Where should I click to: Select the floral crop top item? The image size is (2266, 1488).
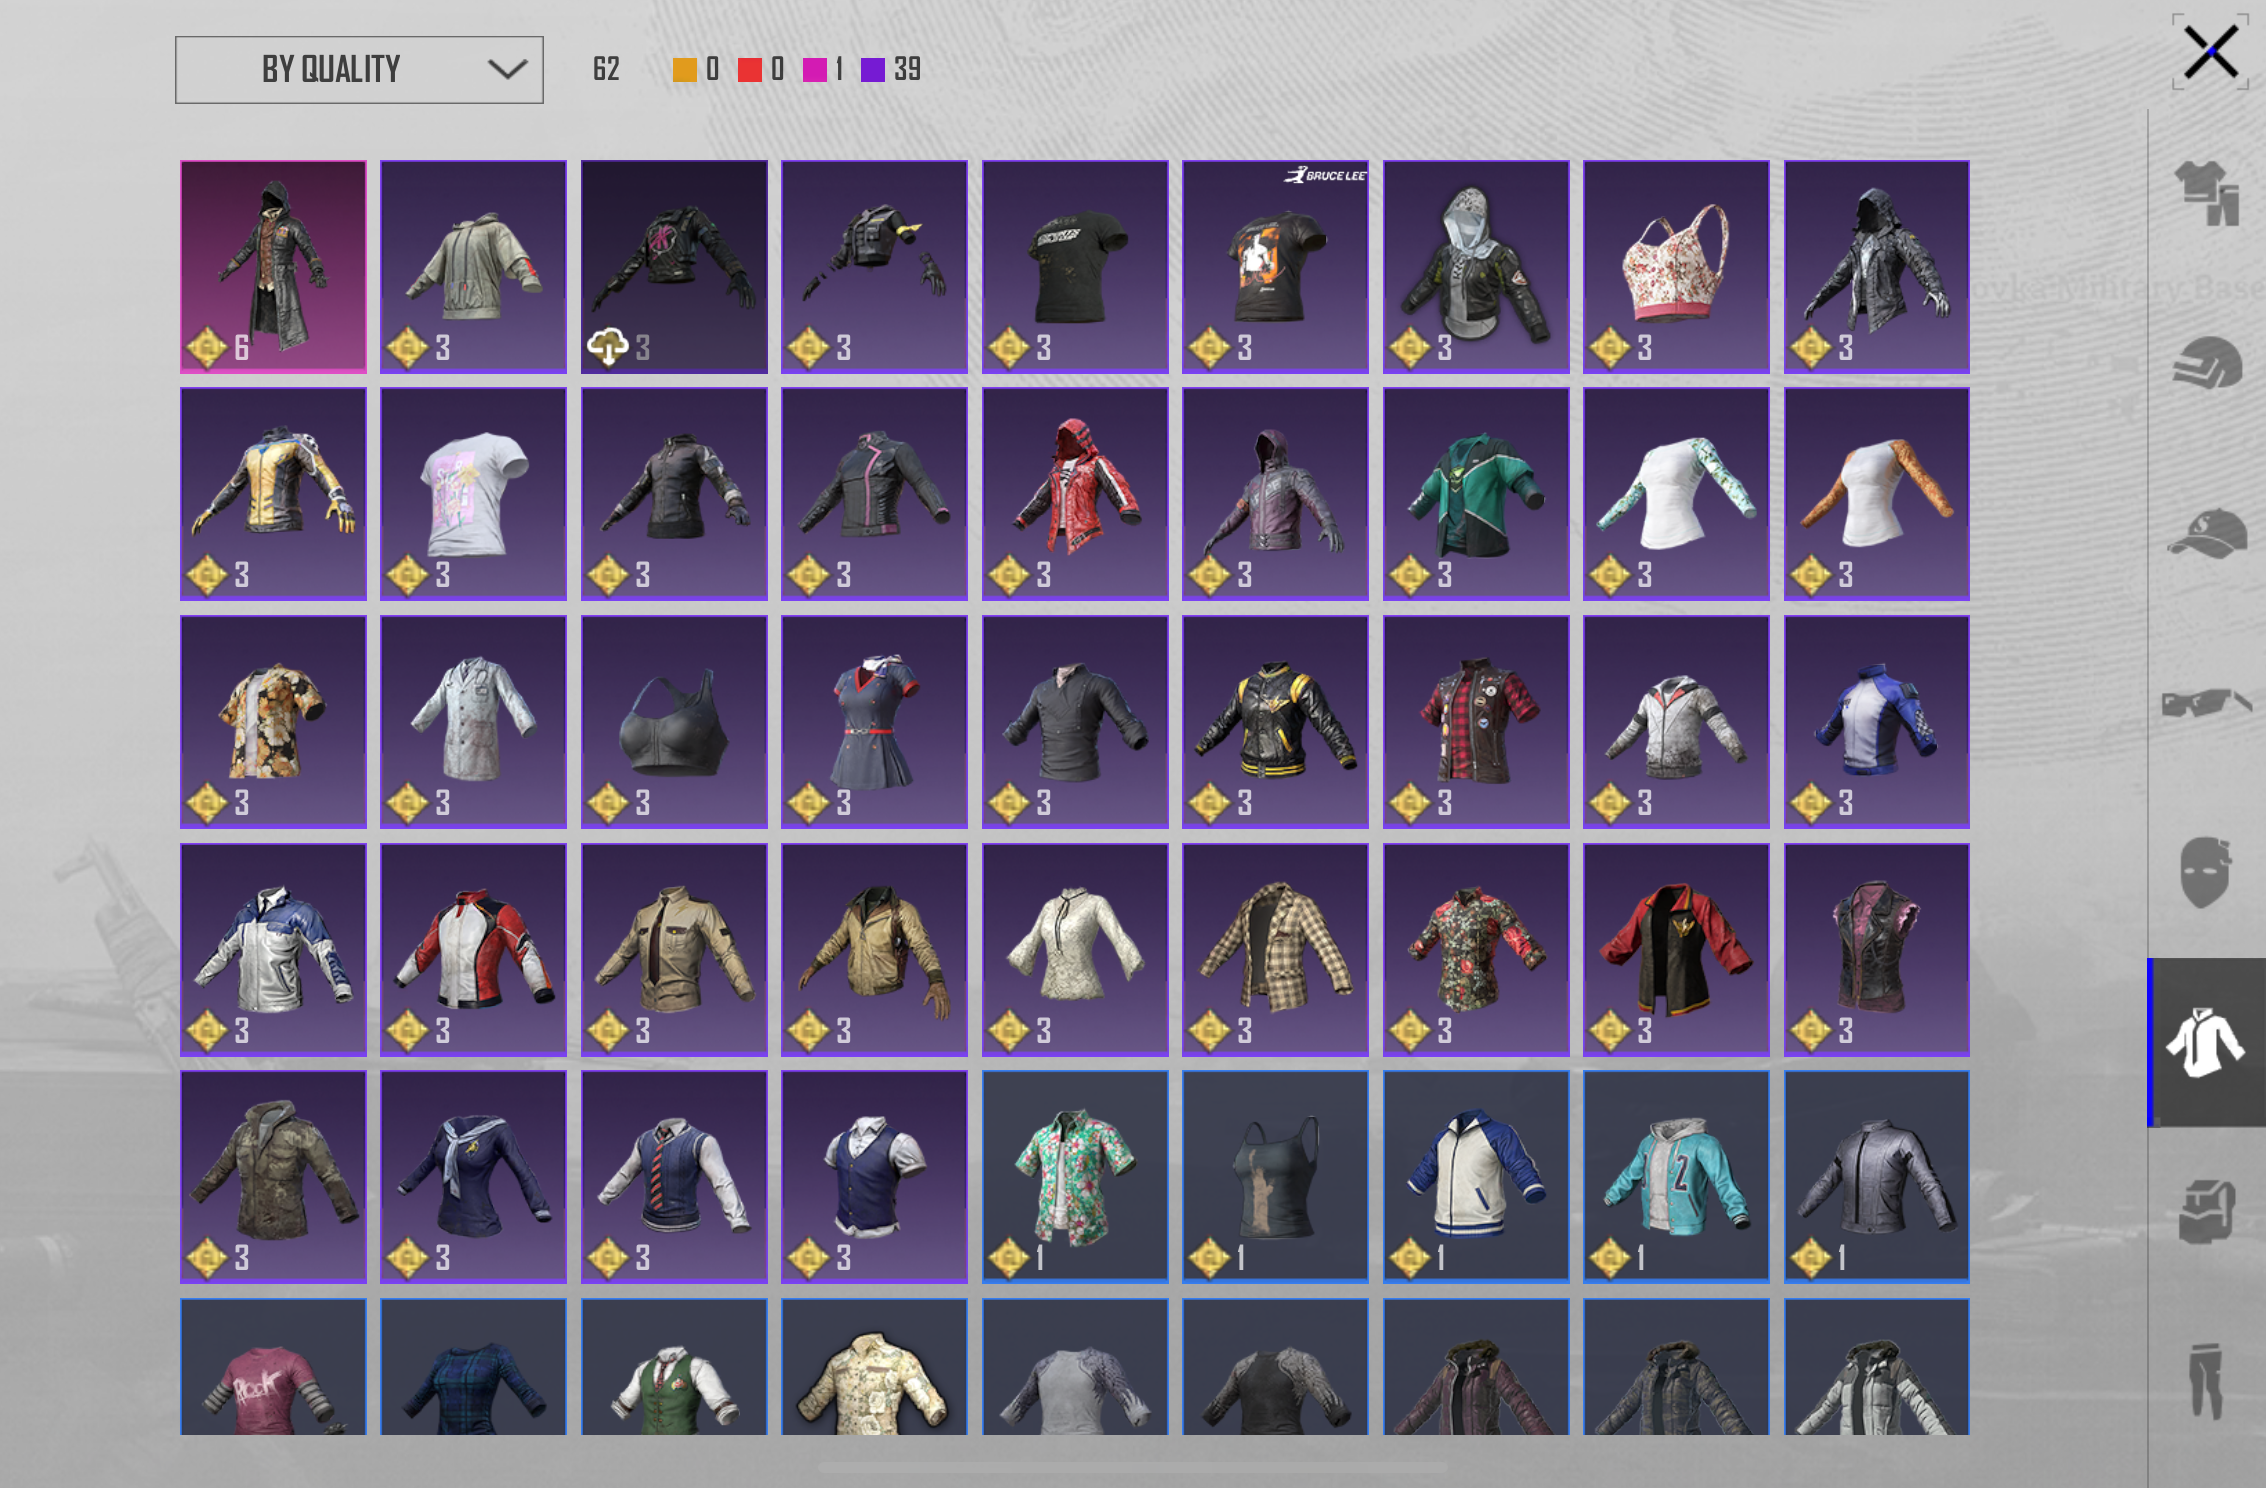(x=1676, y=266)
